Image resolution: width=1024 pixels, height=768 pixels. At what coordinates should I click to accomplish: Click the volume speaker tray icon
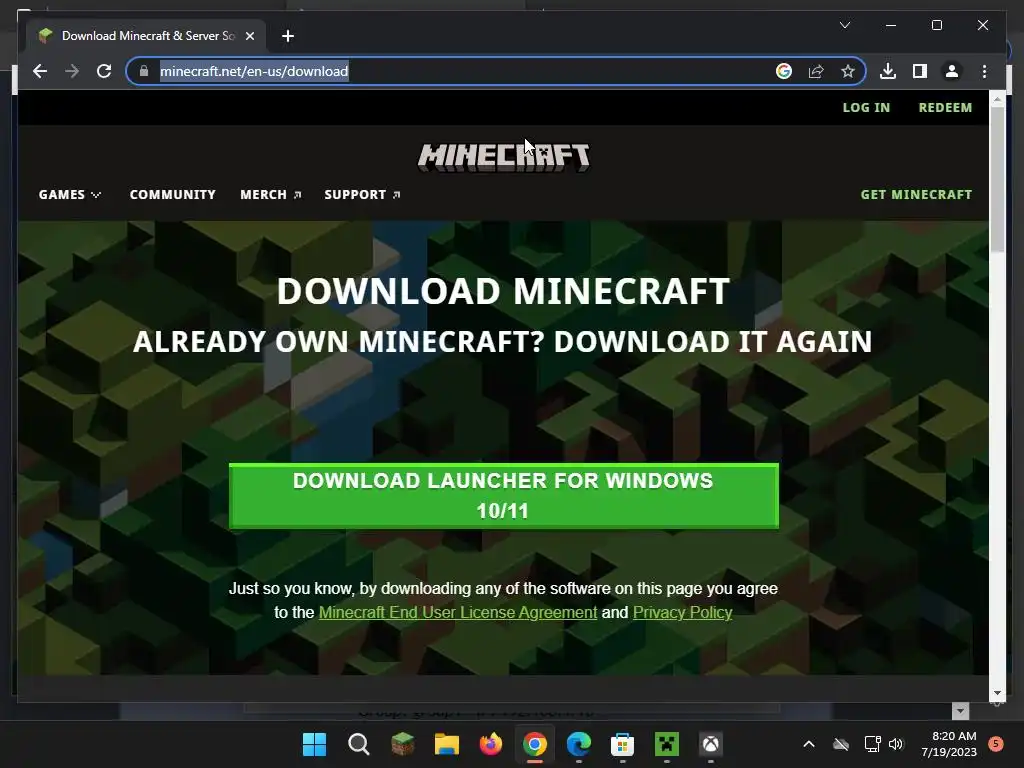pyautogui.click(x=896, y=744)
